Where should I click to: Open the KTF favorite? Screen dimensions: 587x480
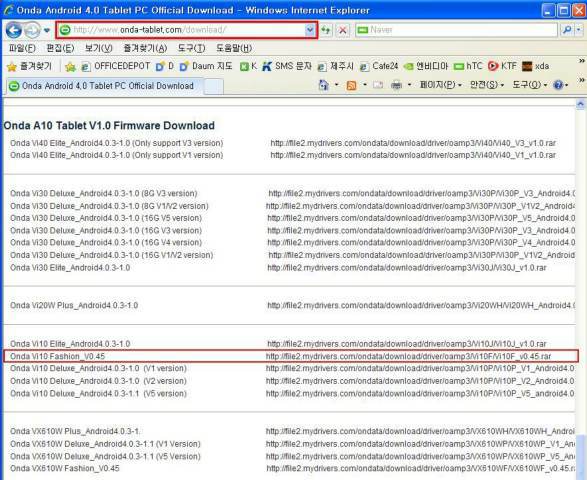[502, 66]
